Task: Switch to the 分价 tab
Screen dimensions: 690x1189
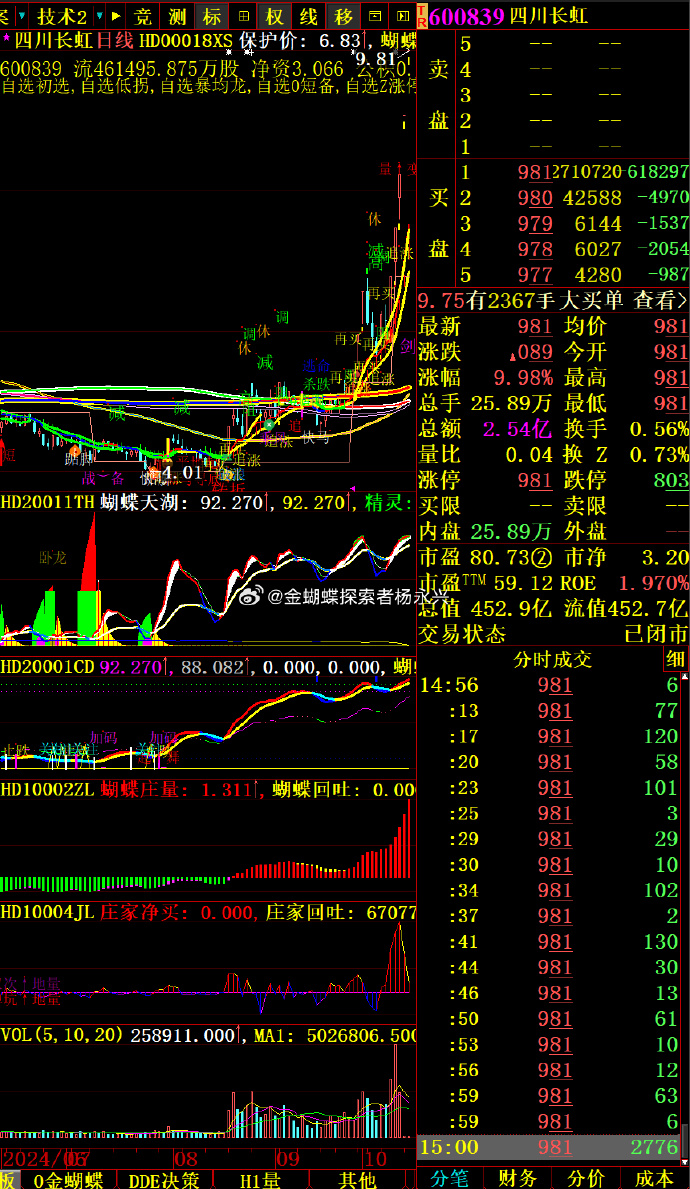Action: coord(586,1178)
